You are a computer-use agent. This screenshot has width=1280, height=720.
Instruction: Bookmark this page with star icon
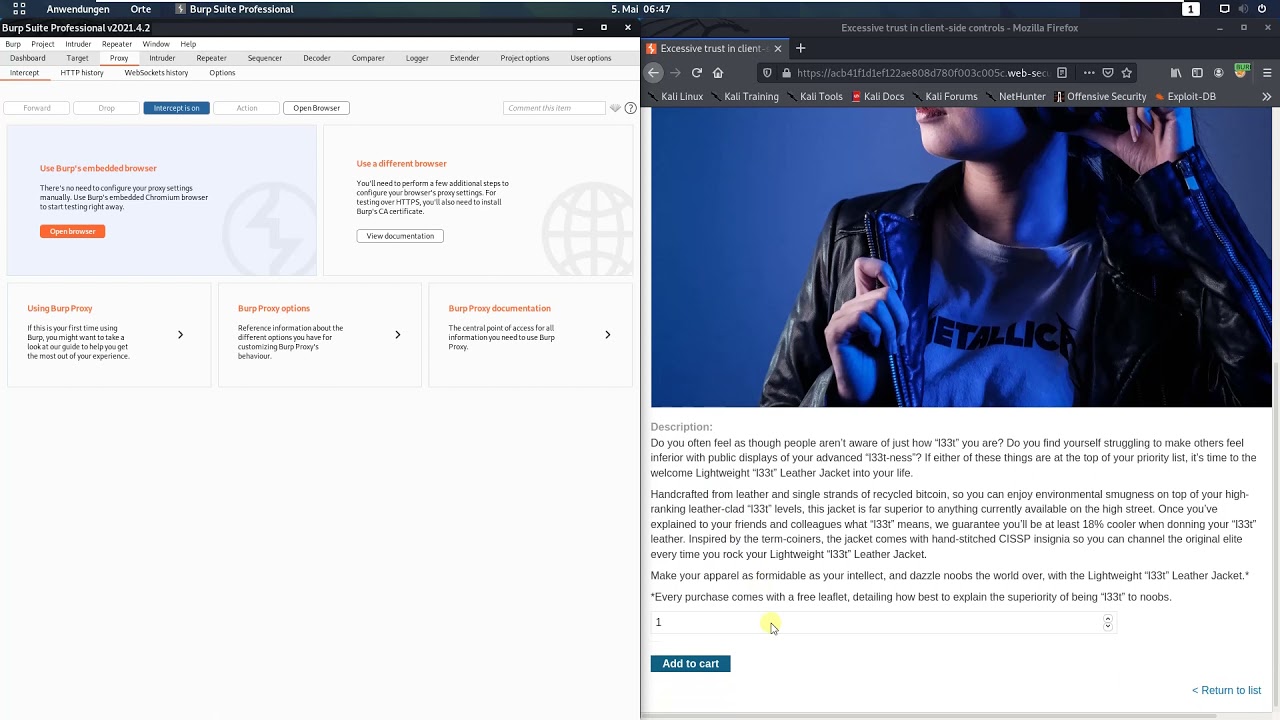point(1127,73)
